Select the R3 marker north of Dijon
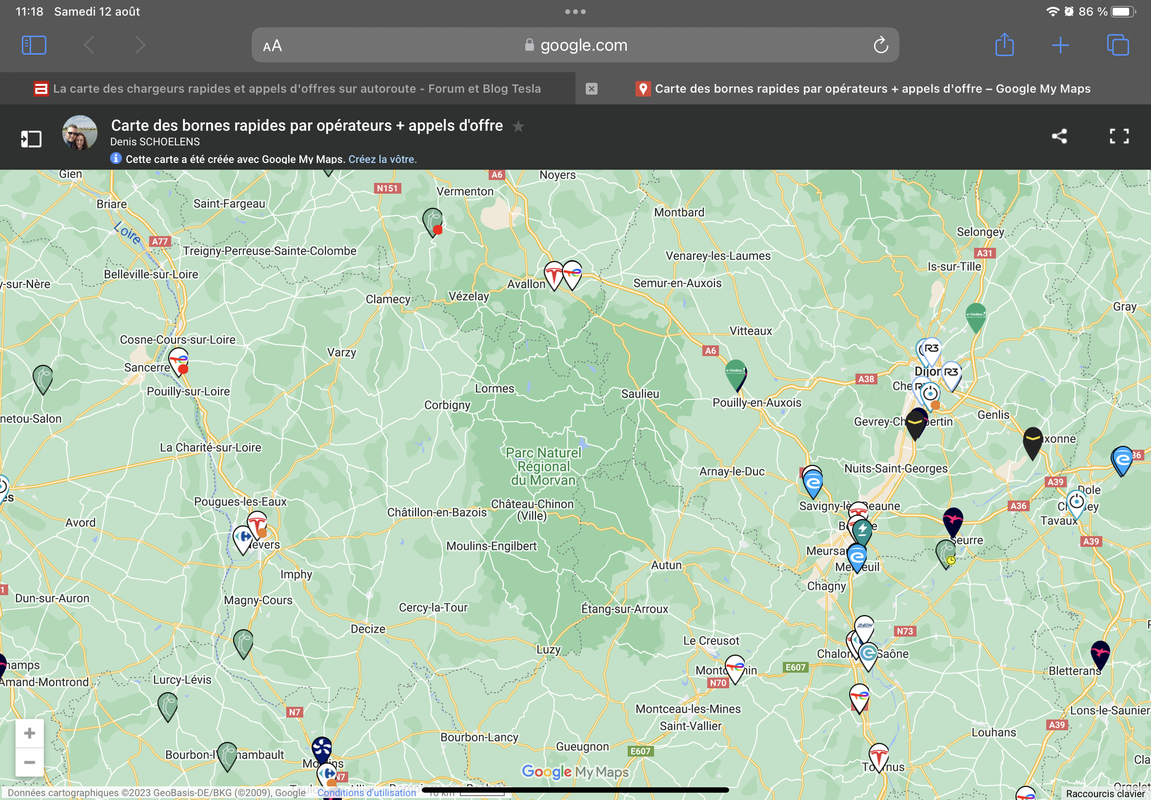1151x800 pixels. pyautogui.click(x=930, y=352)
